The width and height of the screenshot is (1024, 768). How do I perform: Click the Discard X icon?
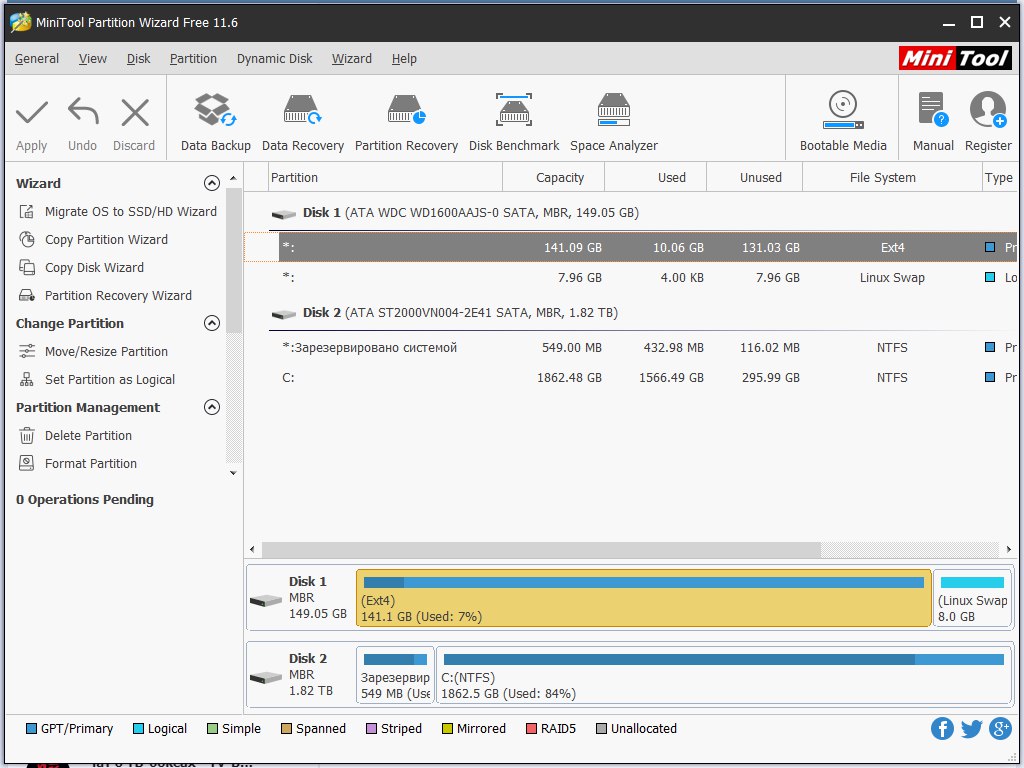[x=135, y=112]
